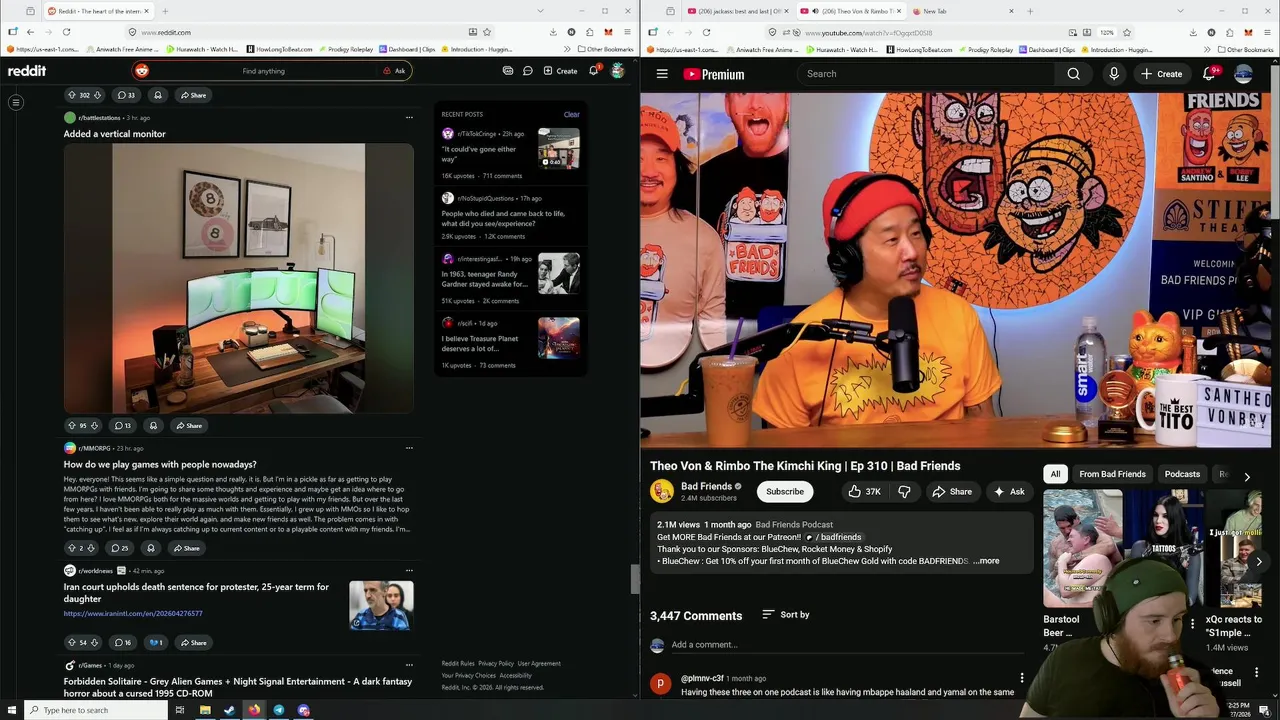1280x720 pixels.
Task: Clear the Reddit recent posts list
Action: (x=571, y=114)
